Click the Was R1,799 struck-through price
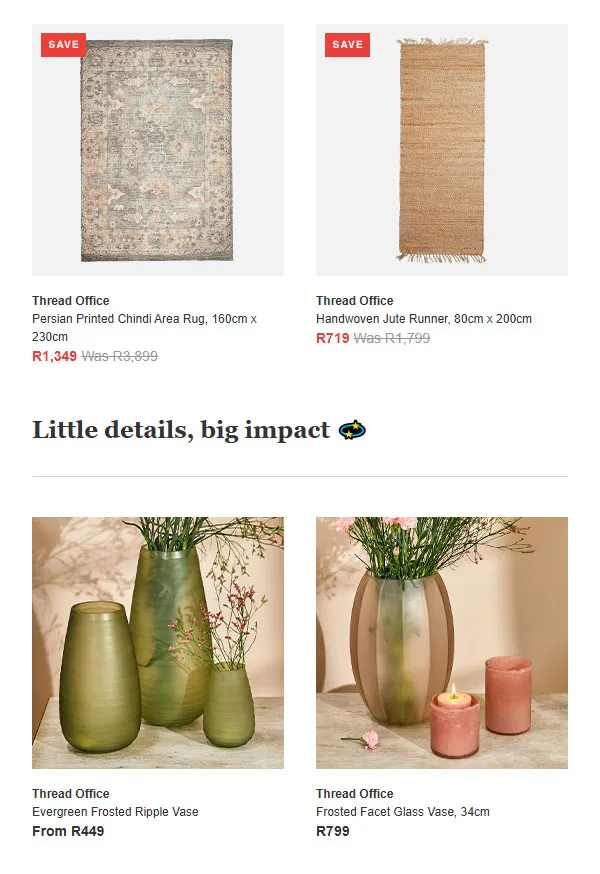This screenshot has width=600, height=874. (x=392, y=338)
